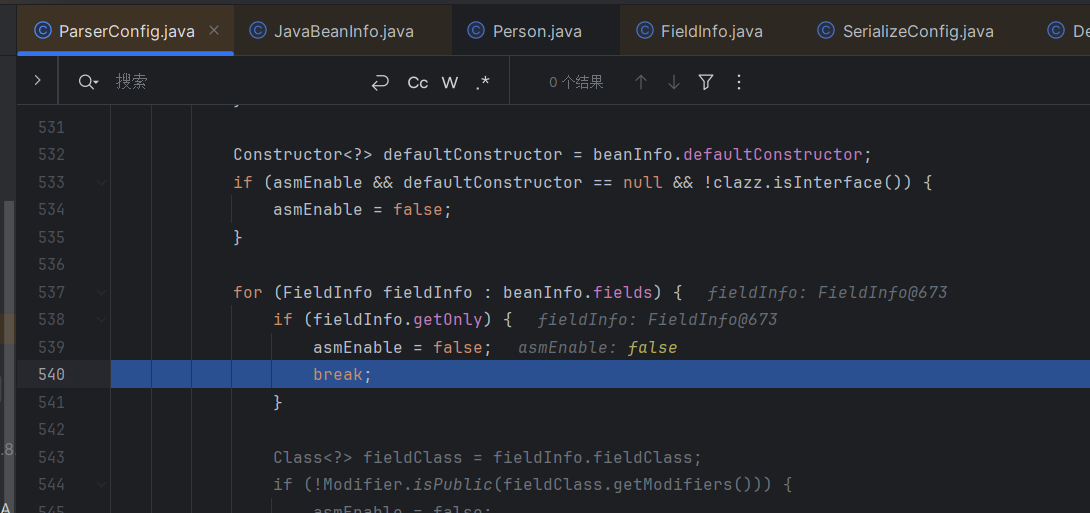Enable the Regex (.*) search option
1090x513 pixels.
[x=483, y=83]
